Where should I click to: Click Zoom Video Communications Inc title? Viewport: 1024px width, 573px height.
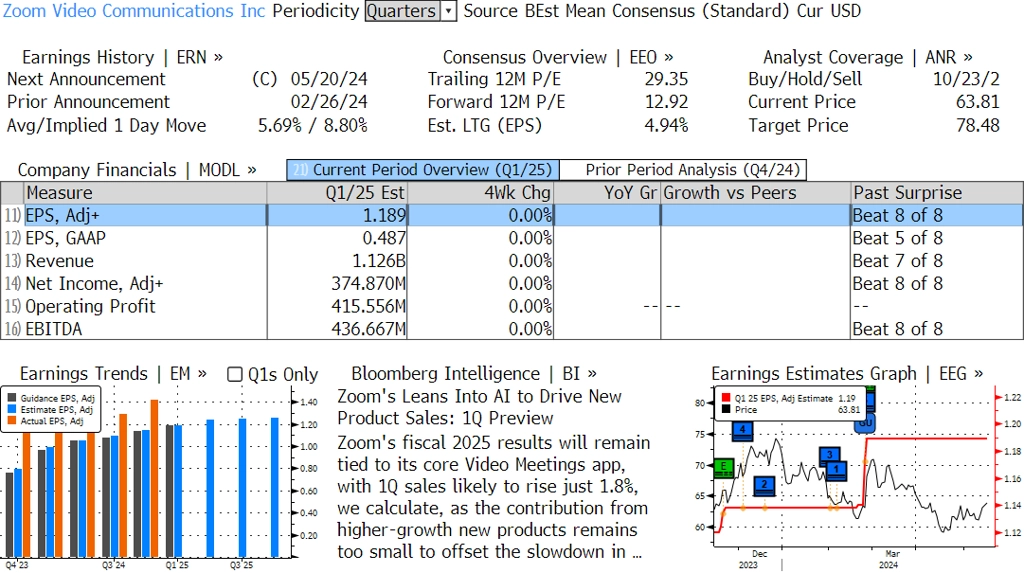pyautogui.click(x=134, y=11)
